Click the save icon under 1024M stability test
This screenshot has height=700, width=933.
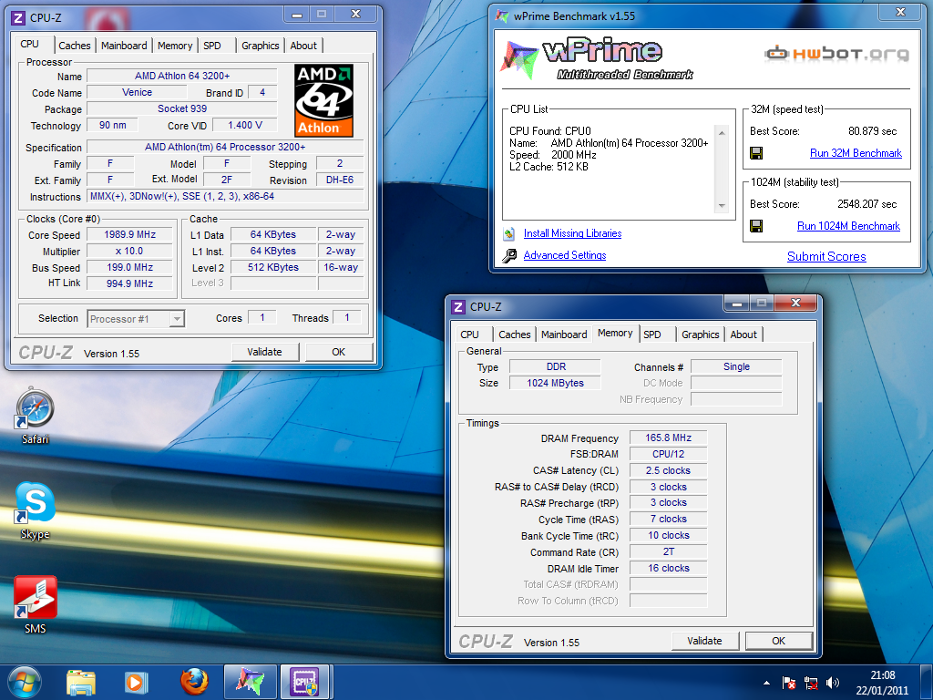(x=756, y=226)
